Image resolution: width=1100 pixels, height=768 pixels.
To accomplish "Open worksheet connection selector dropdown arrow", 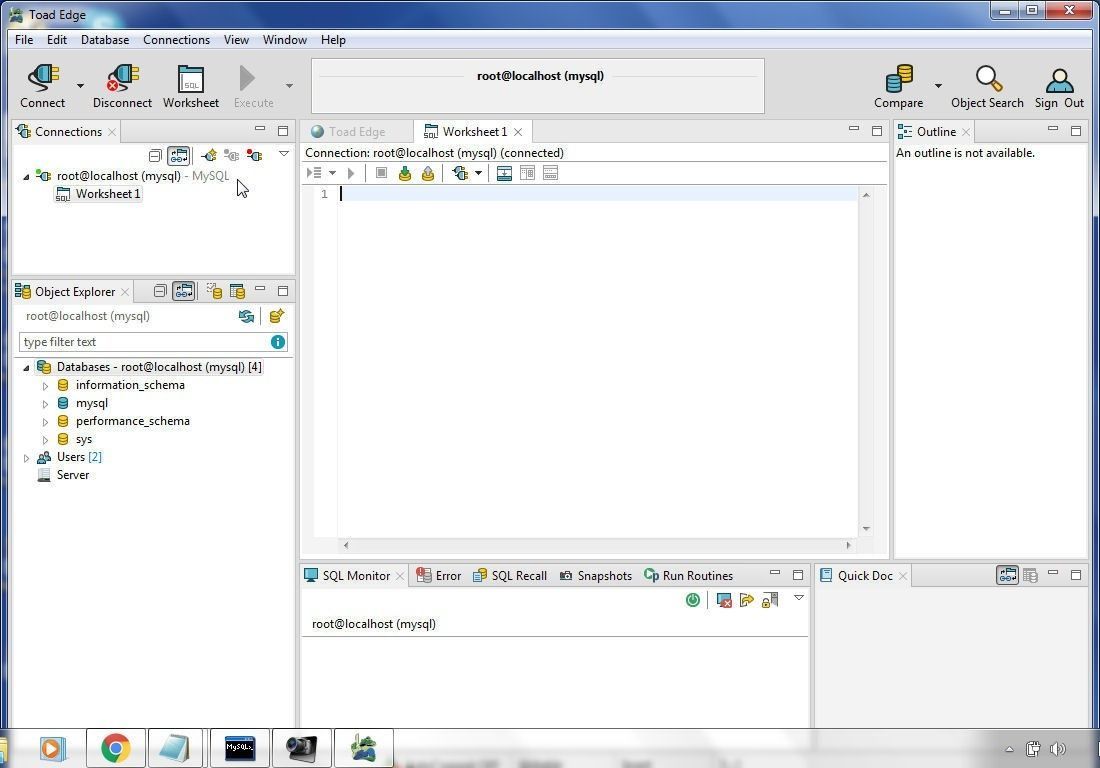I will click(478, 173).
